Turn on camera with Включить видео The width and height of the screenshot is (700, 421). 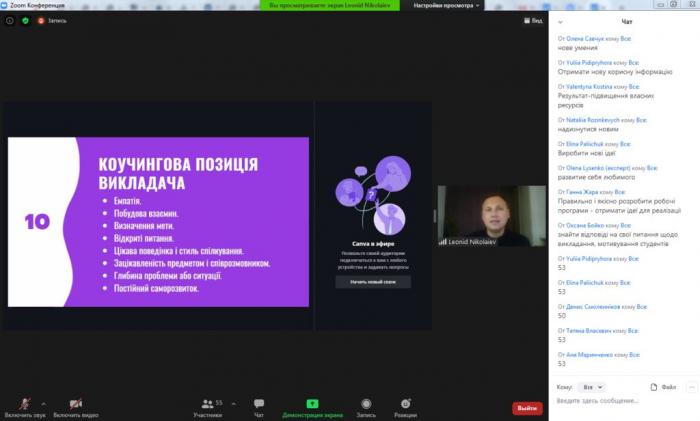75,403
